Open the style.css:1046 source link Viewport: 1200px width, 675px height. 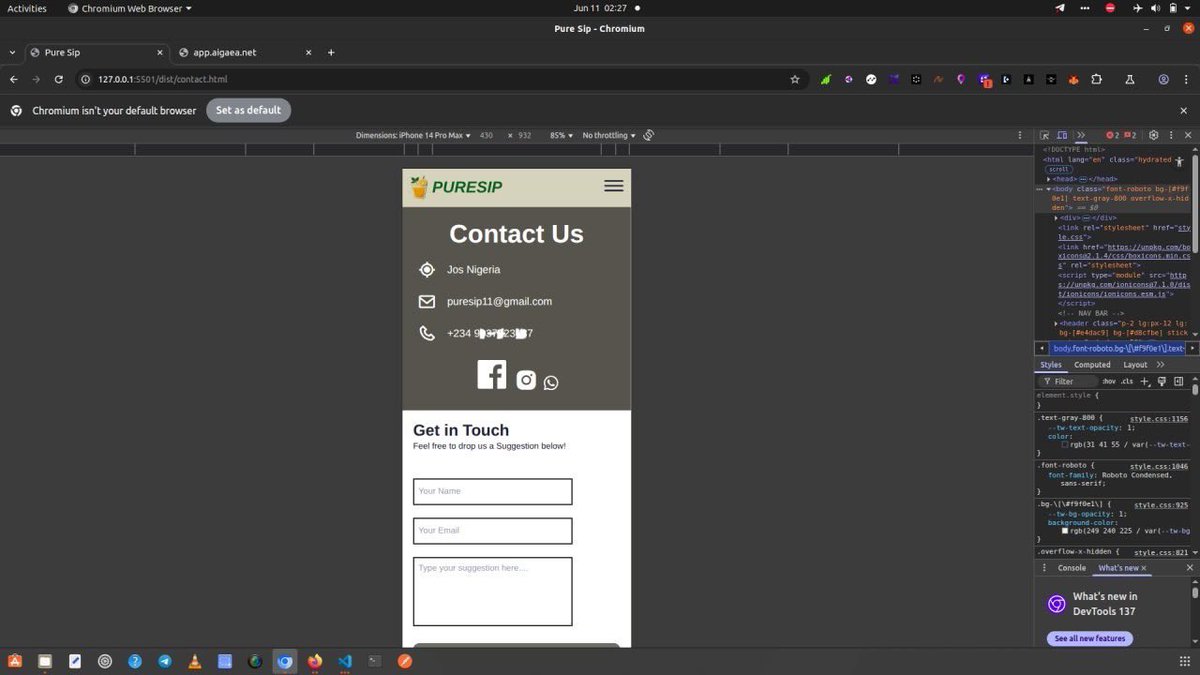pyautogui.click(x=1159, y=466)
